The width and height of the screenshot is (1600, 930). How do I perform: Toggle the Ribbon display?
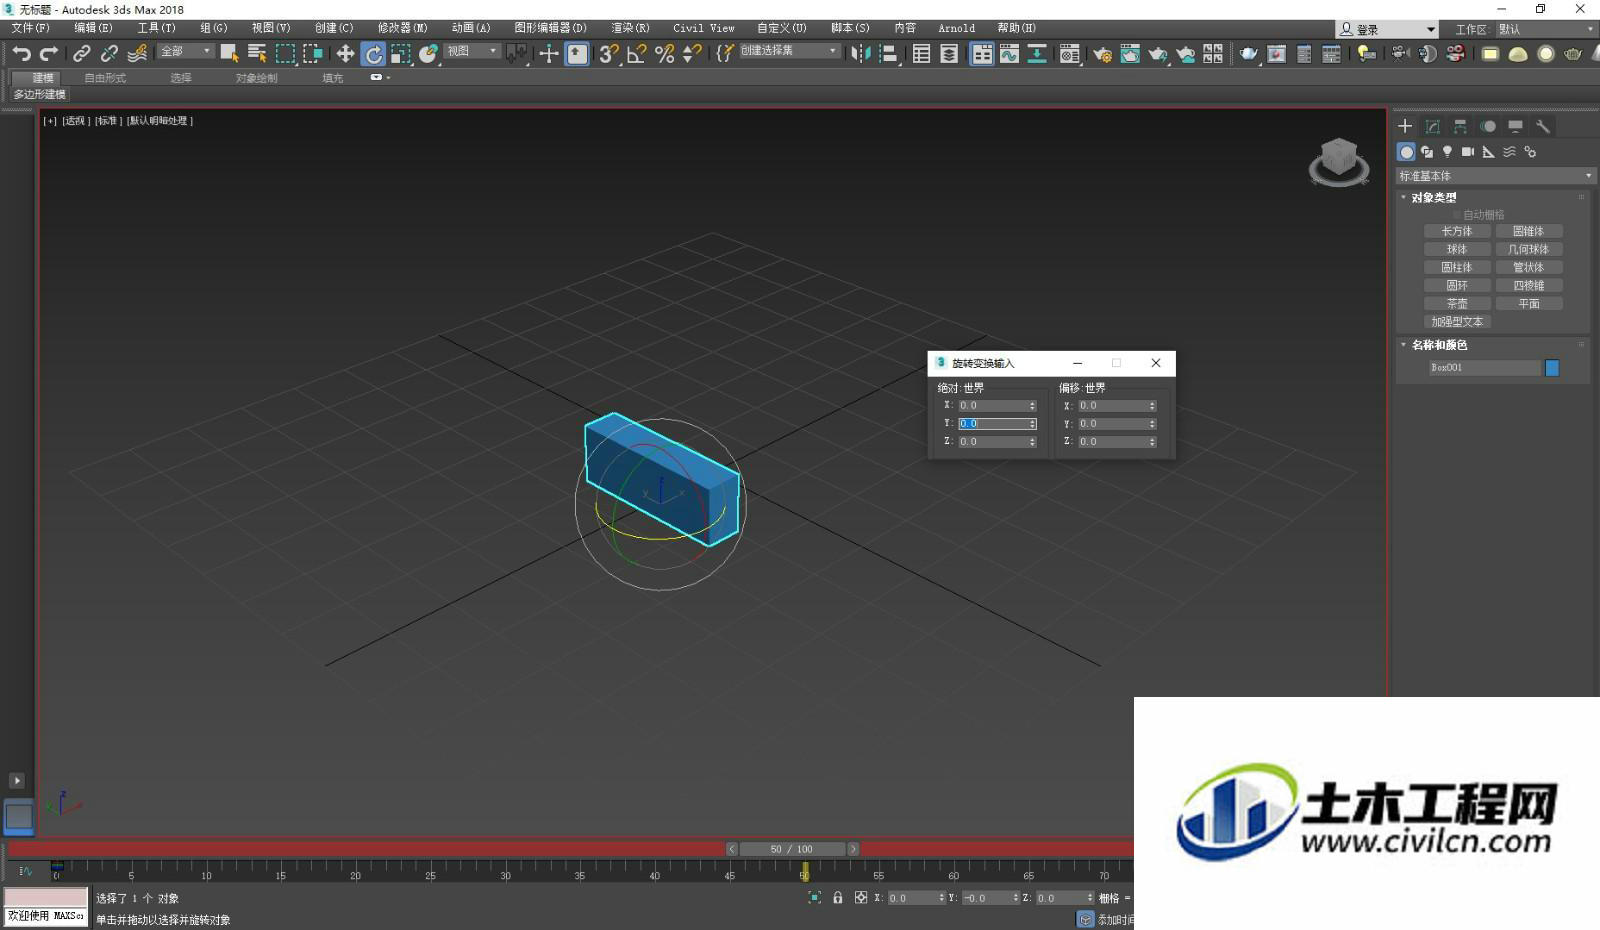tap(982, 53)
